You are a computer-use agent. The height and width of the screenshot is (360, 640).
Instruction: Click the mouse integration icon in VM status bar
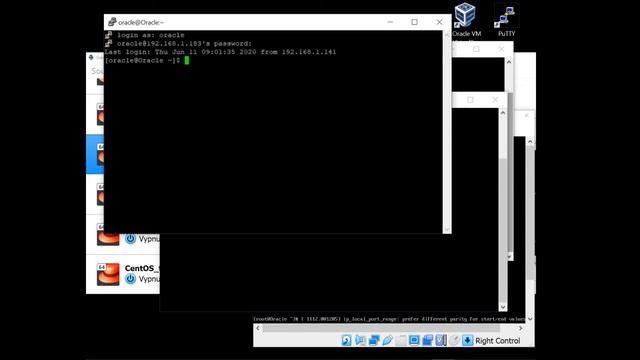click(454, 340)
